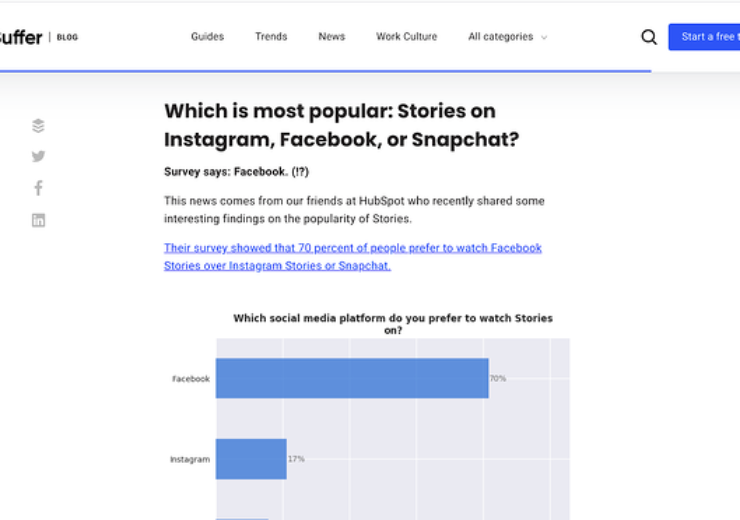Viewport: 740px width, 520px height.
Task: Open the Work Culture category
Action: pos(406,37)
